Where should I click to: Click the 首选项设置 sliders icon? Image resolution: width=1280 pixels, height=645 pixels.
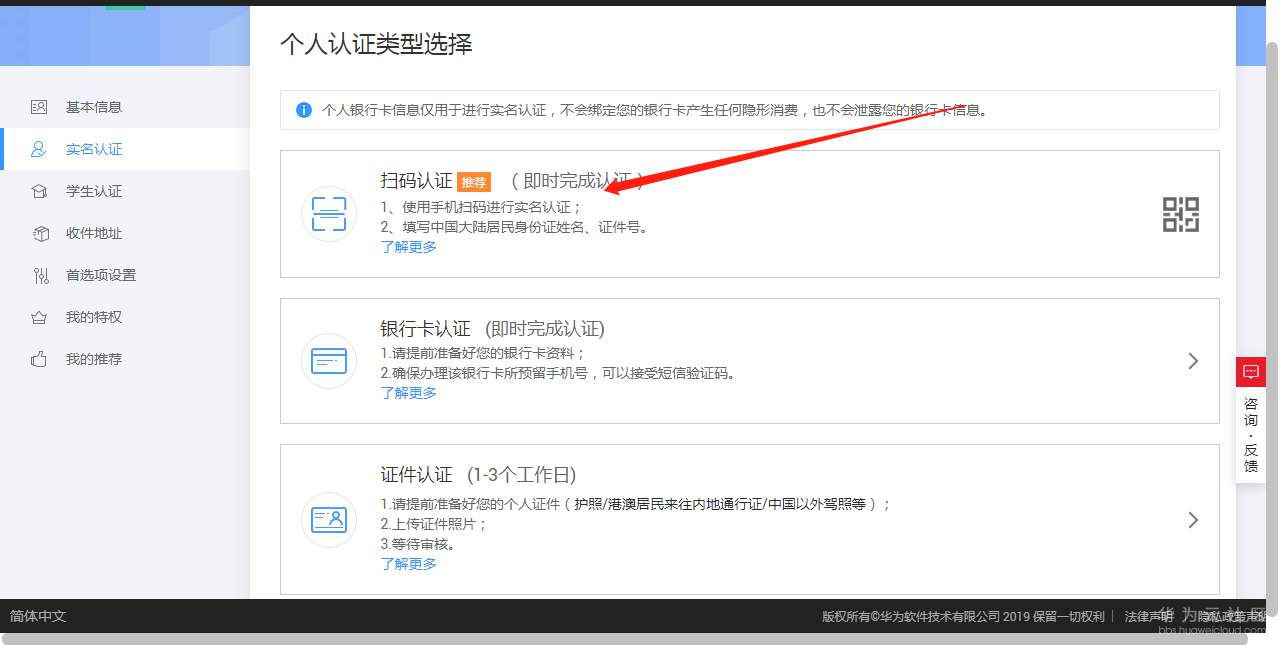click(x=40, y=275)
